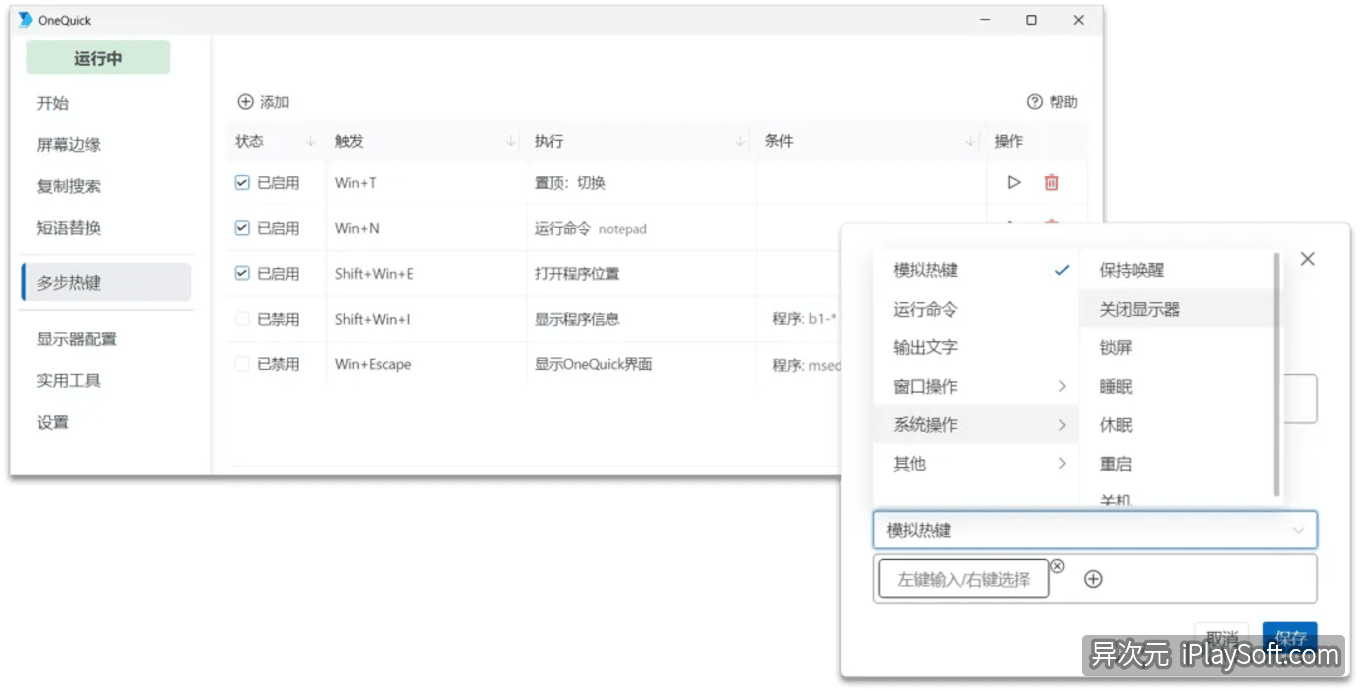Click the sort icon on the 触发 column
1360x691 pixels.
(x=510, y=141)
